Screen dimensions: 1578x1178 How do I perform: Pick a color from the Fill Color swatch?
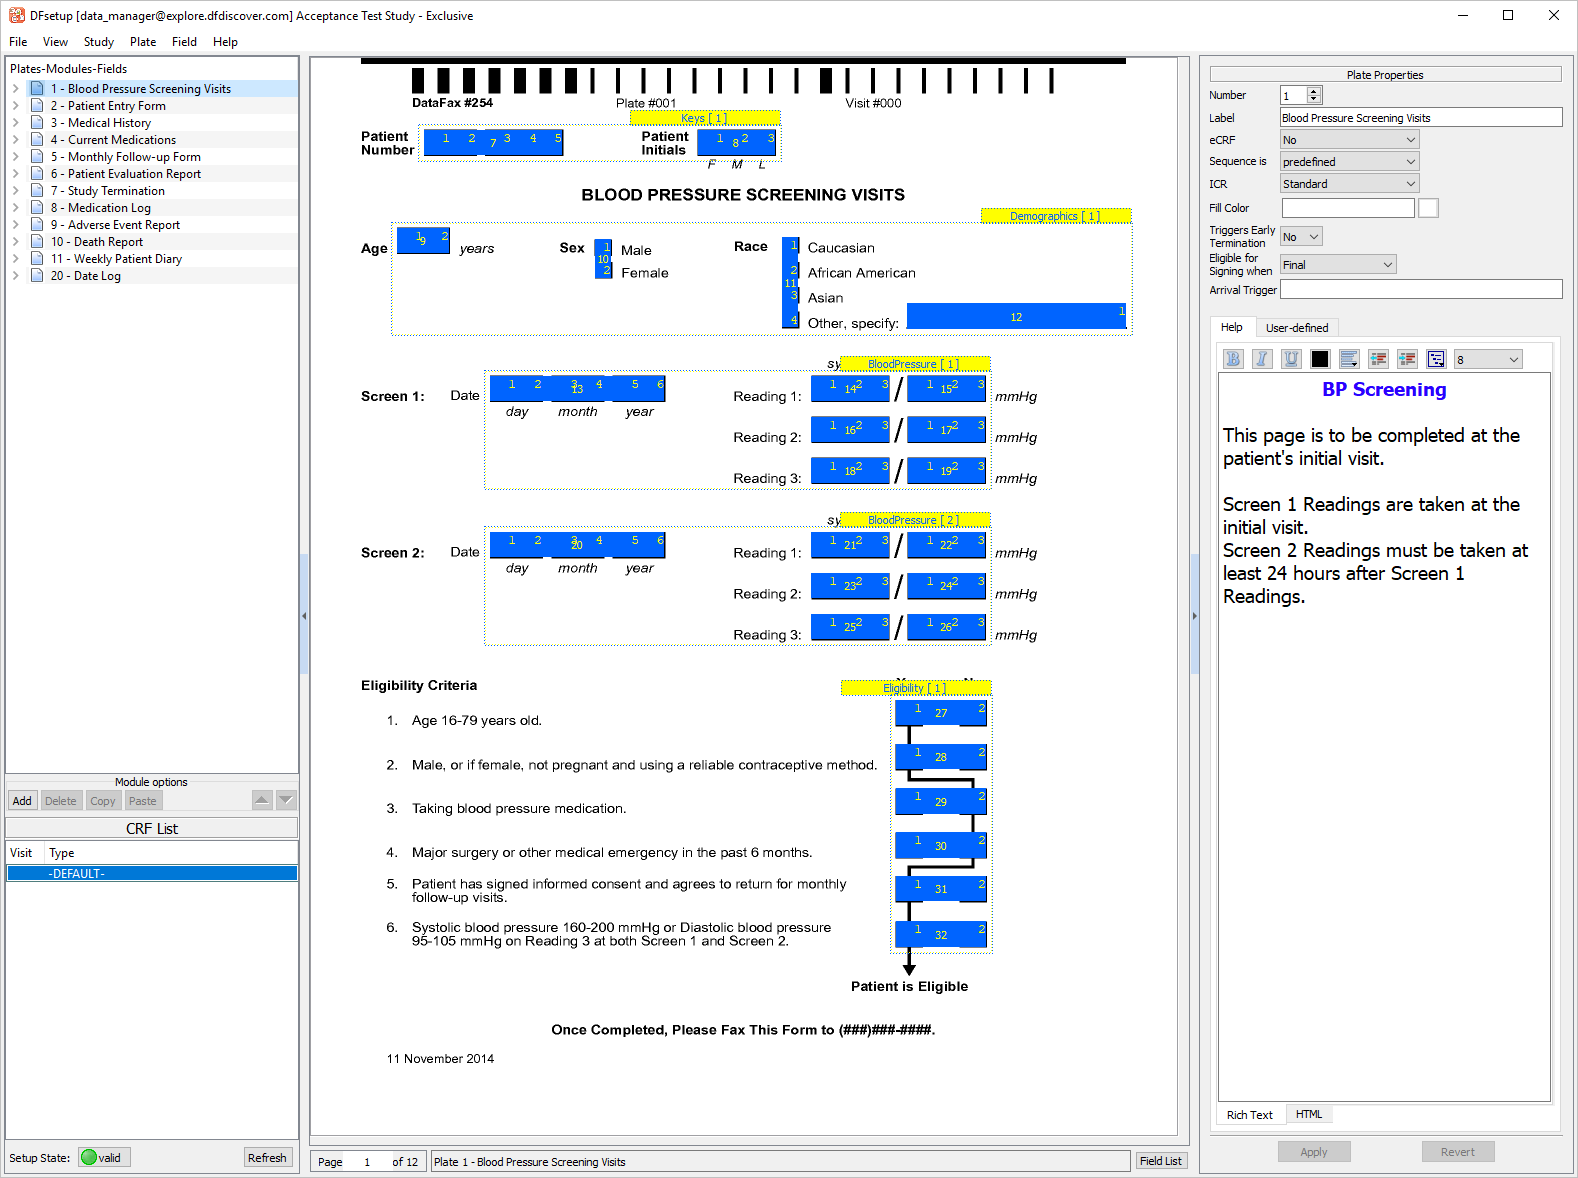point(1428,208)
